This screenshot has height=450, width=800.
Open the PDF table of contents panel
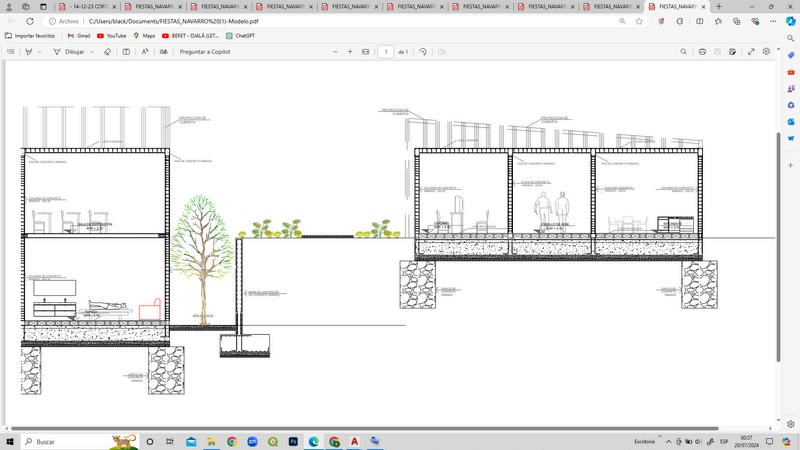click(x=11, y=52)
